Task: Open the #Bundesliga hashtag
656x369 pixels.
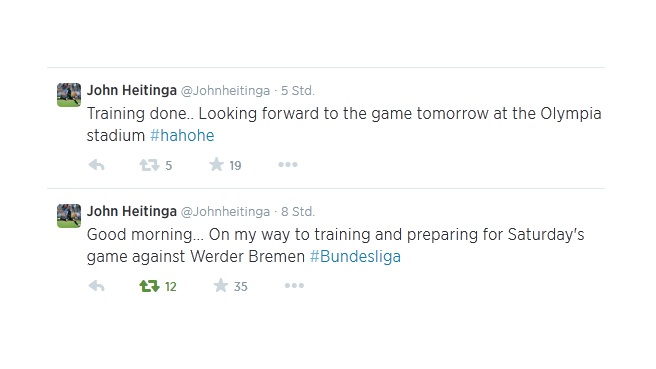Action: coord(355,256)
